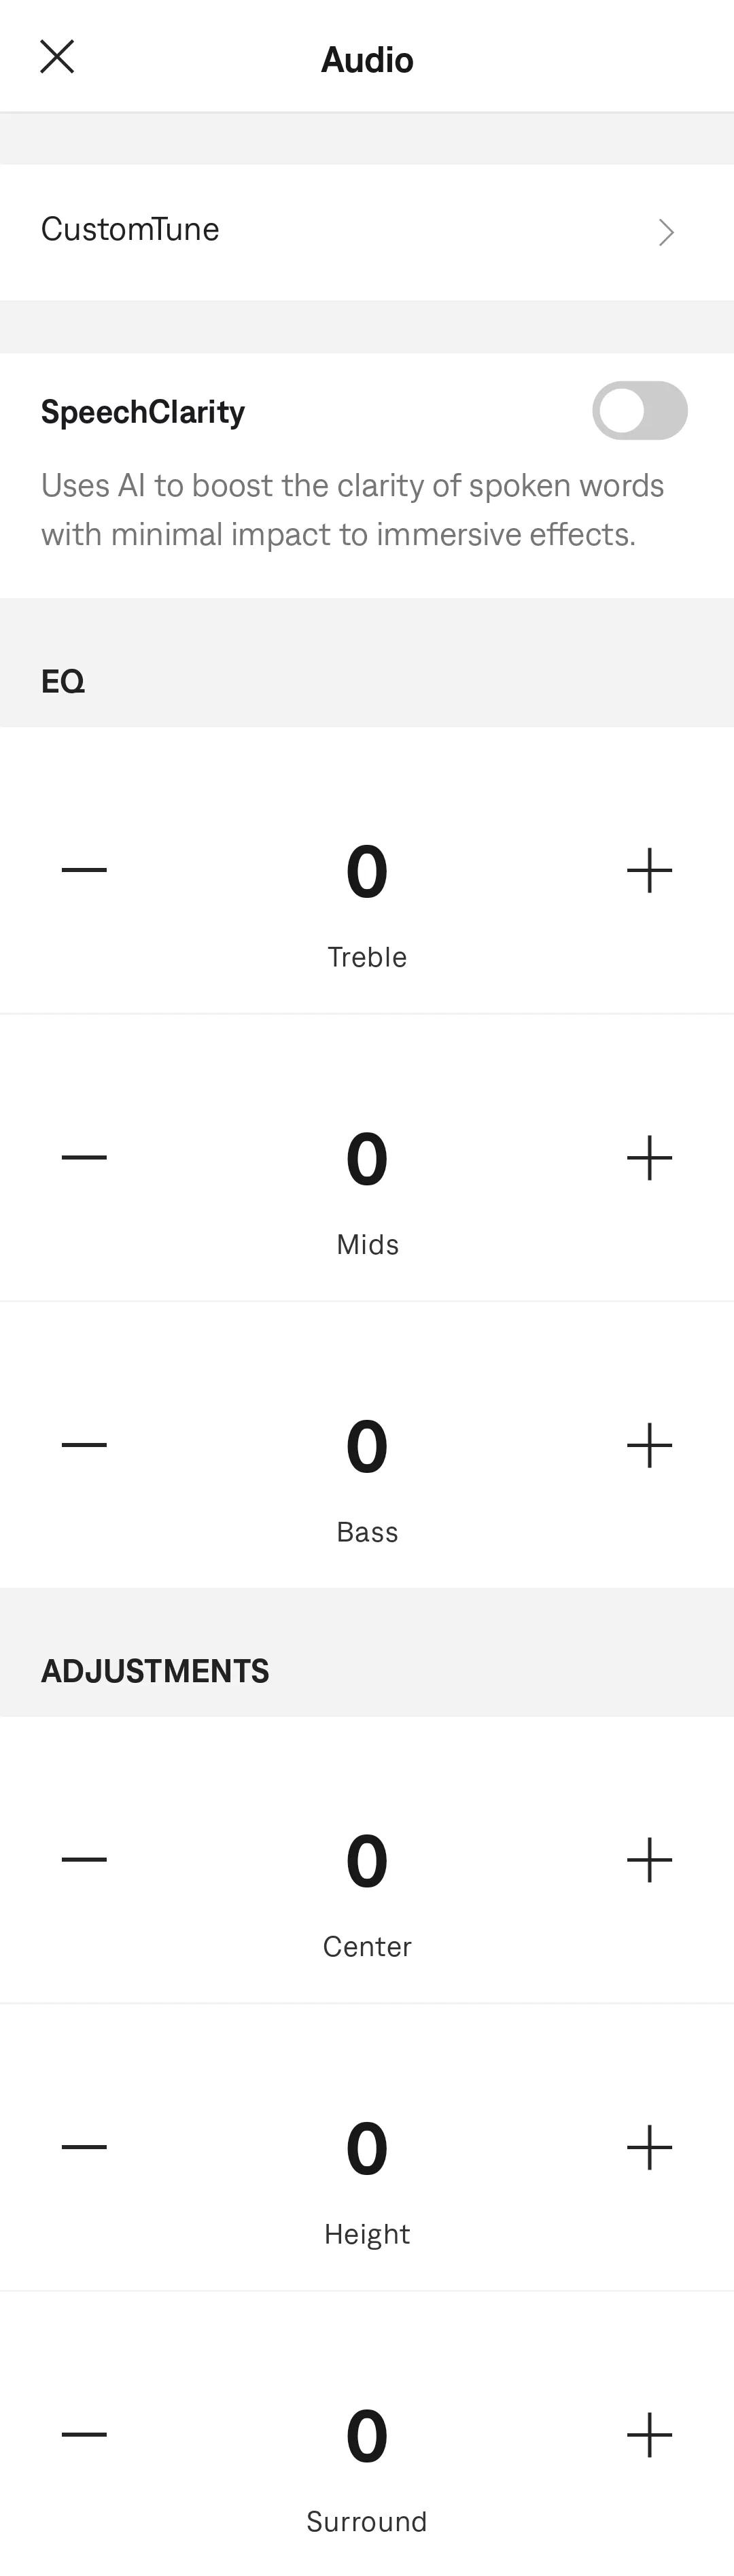Expand CustomTune via chevron arrow
734x2576 pixels.
[x=666, y=232]
